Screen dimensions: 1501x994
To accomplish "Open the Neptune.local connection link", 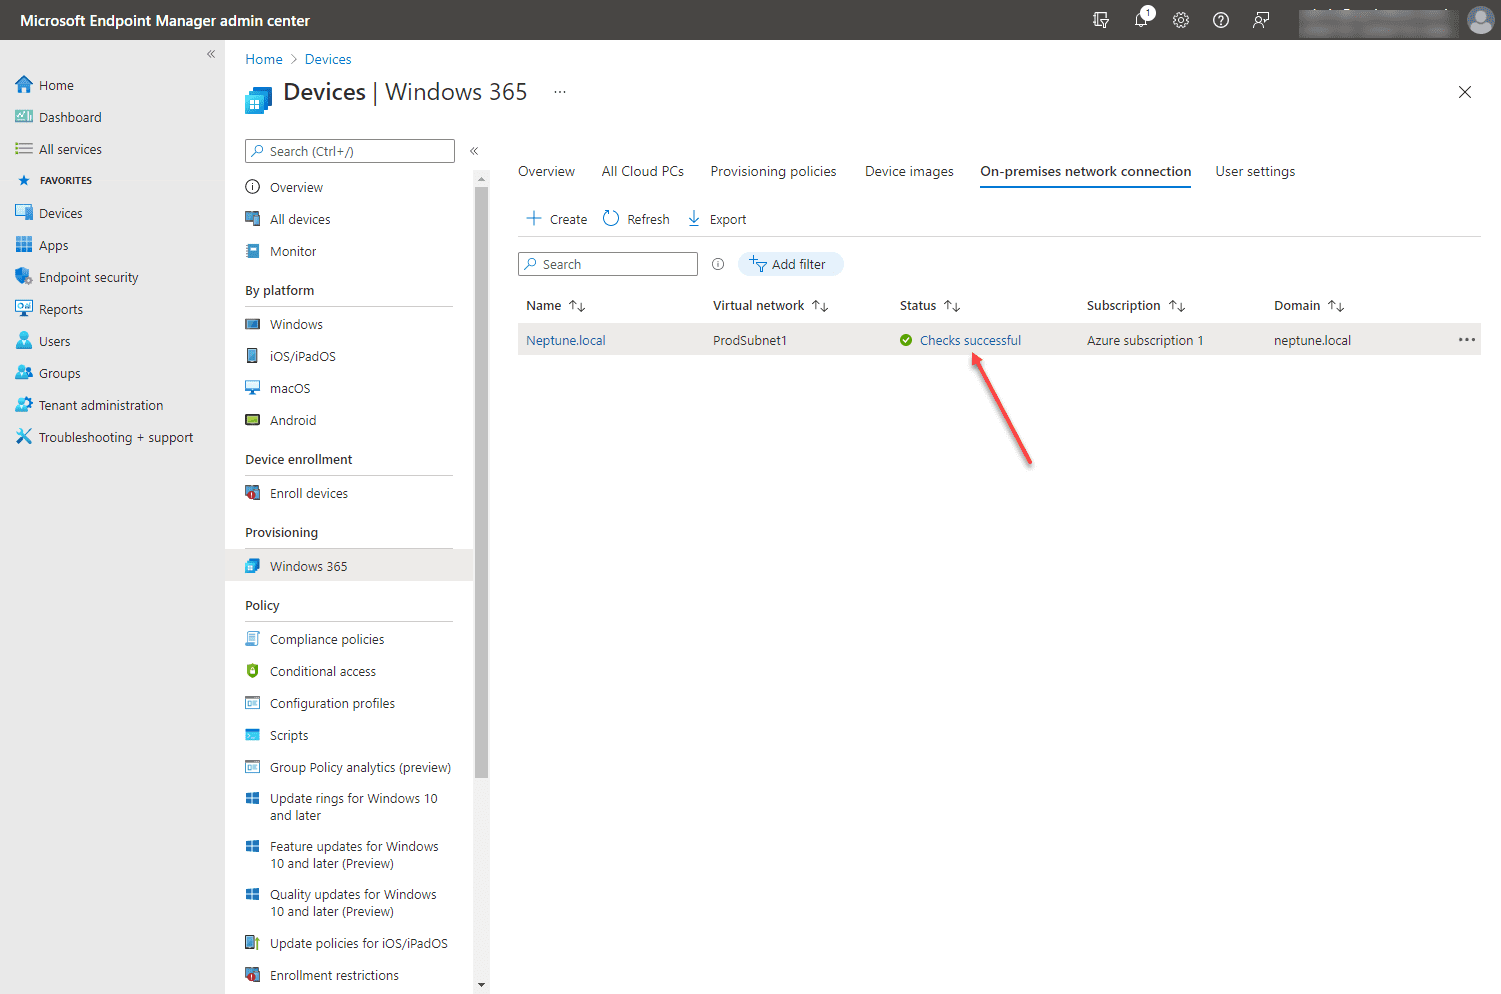I will pos(566,340).
